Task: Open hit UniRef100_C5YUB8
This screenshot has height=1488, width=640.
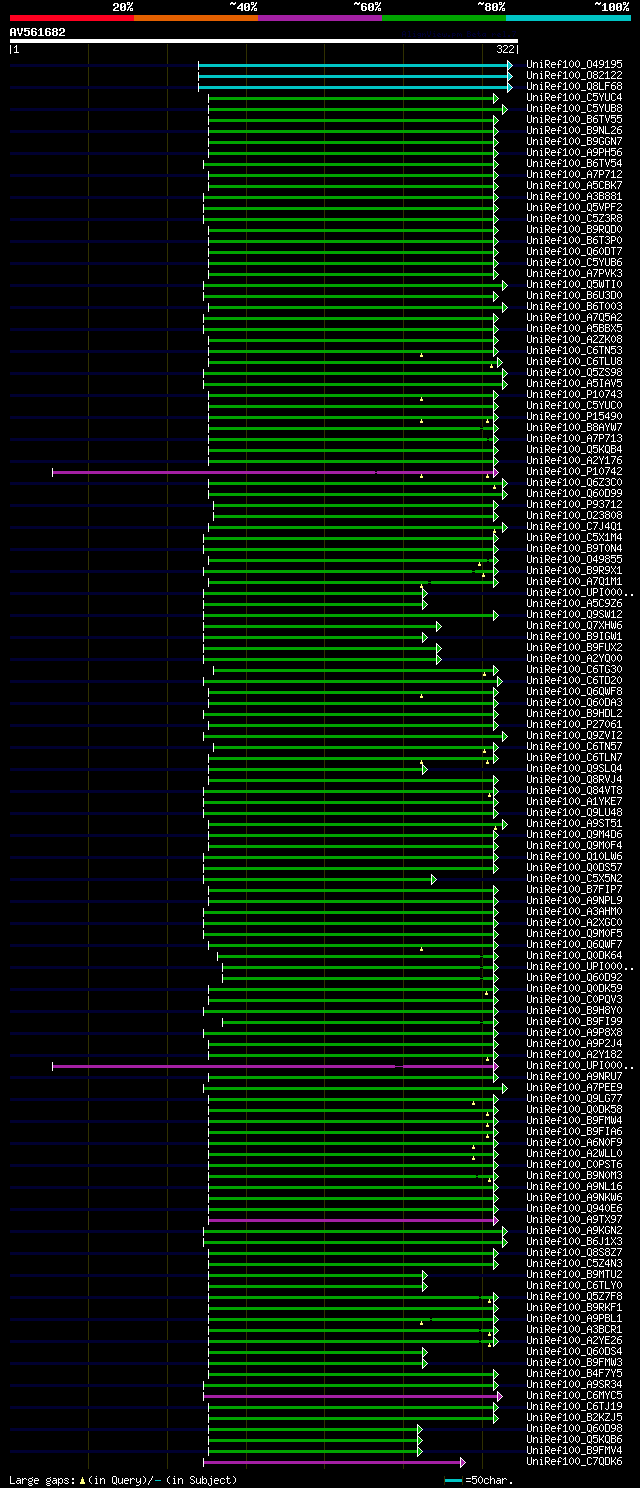Action: pos(575,108)
